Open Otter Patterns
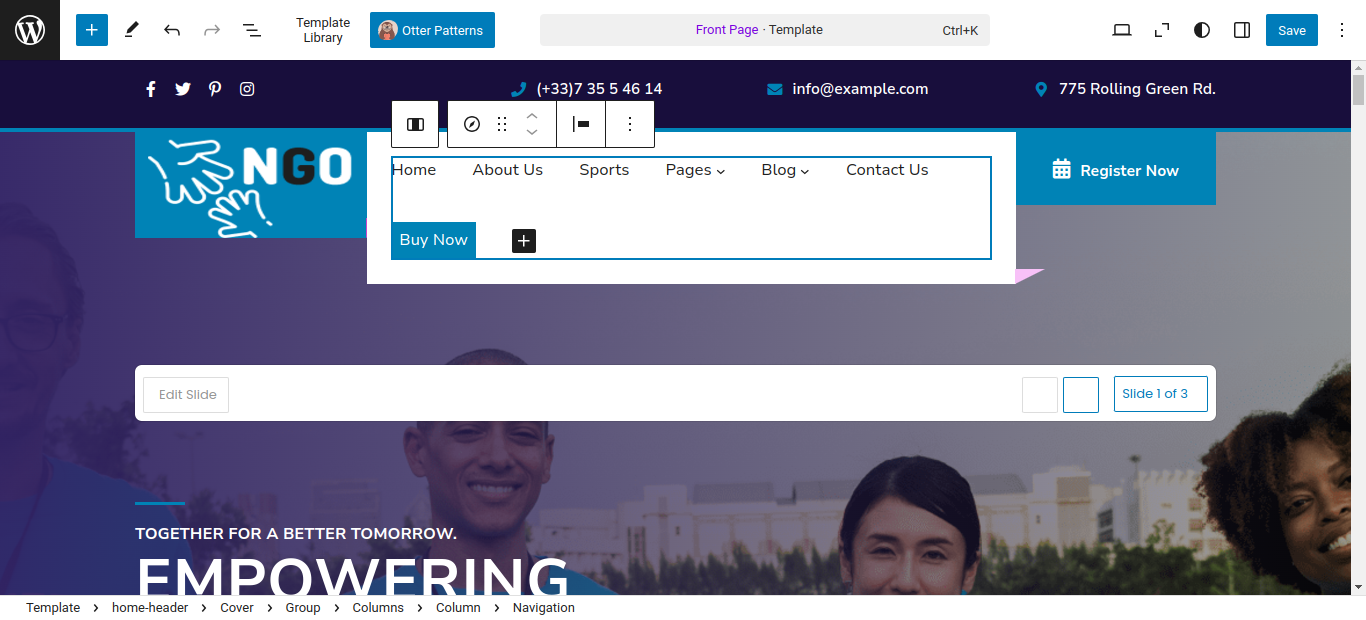 click(x=432, y=30)
